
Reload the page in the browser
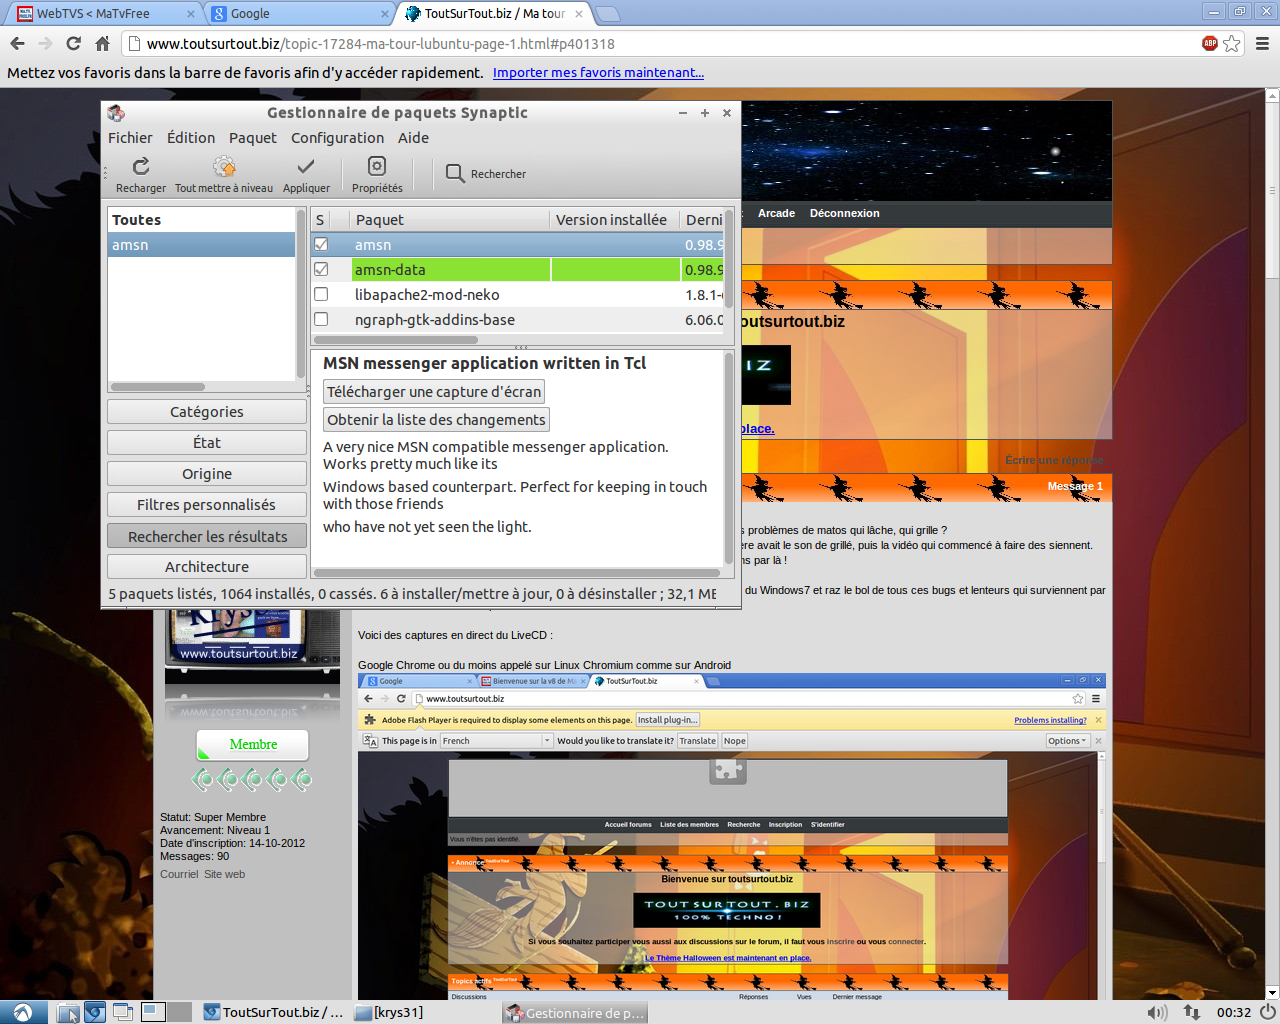tap(73, 43)
